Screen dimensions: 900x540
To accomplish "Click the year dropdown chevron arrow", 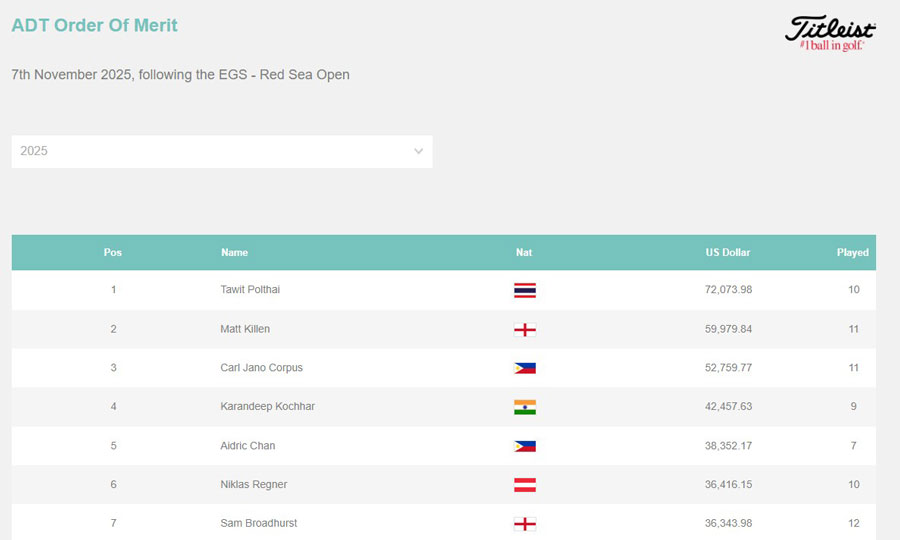I will tap(418, 151).
